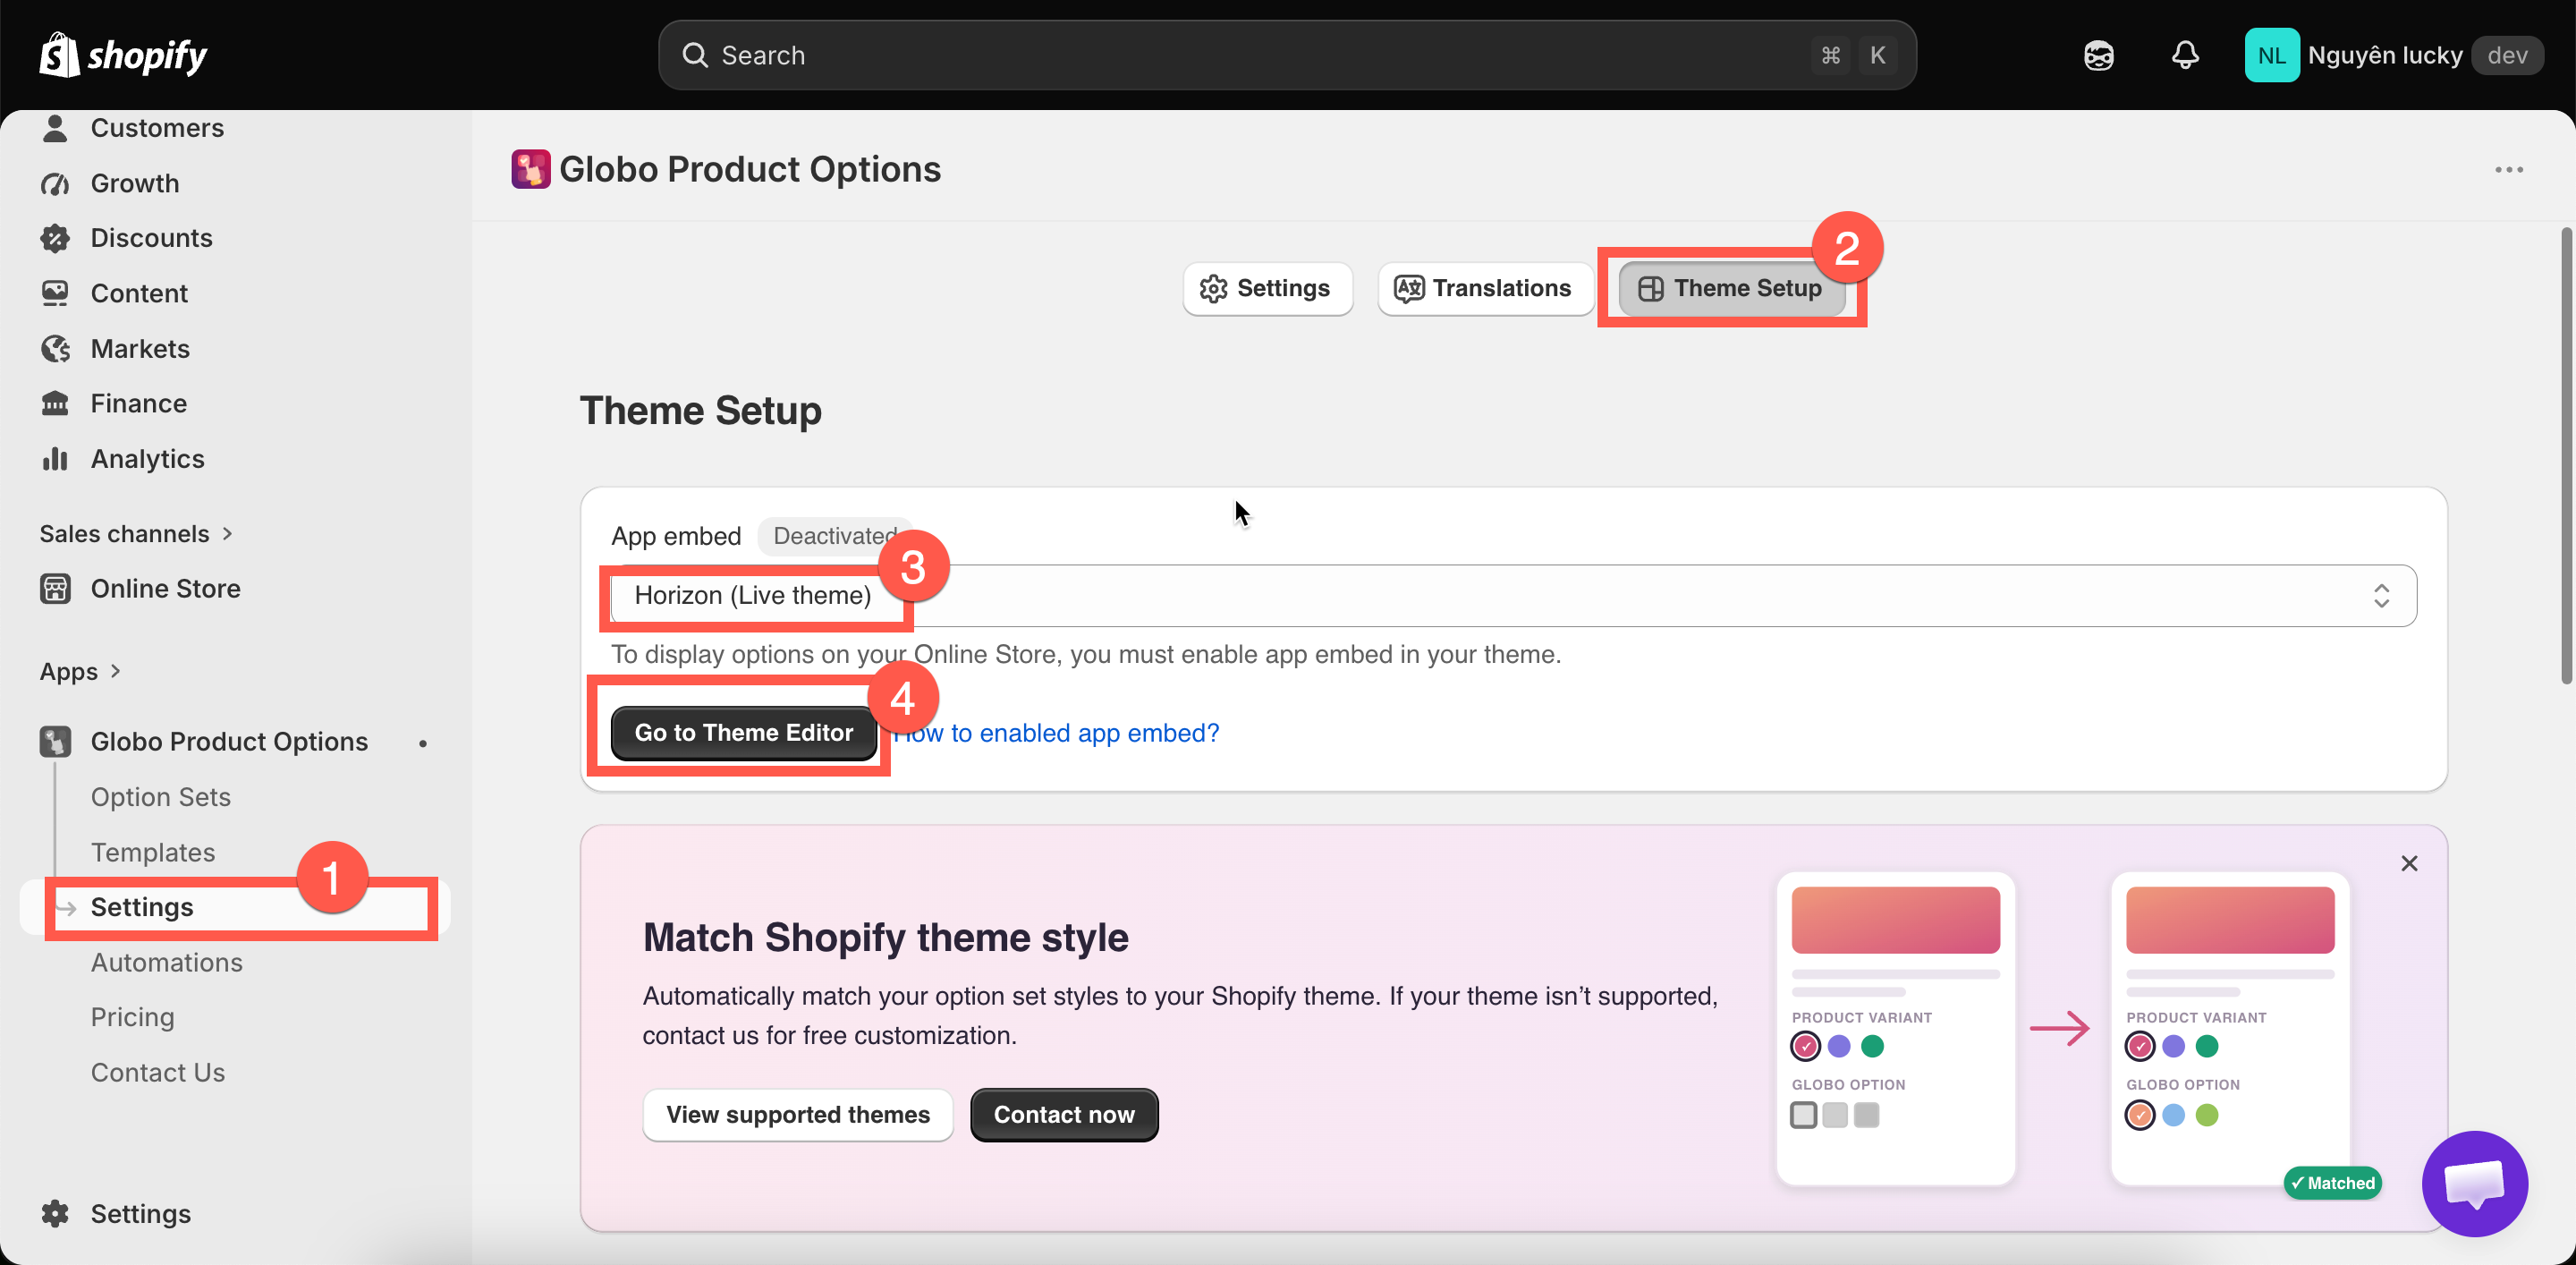The width and height of the screenshot is (2576, 1265).
Task: Click the Shopify logo
Action: point(122,55)
